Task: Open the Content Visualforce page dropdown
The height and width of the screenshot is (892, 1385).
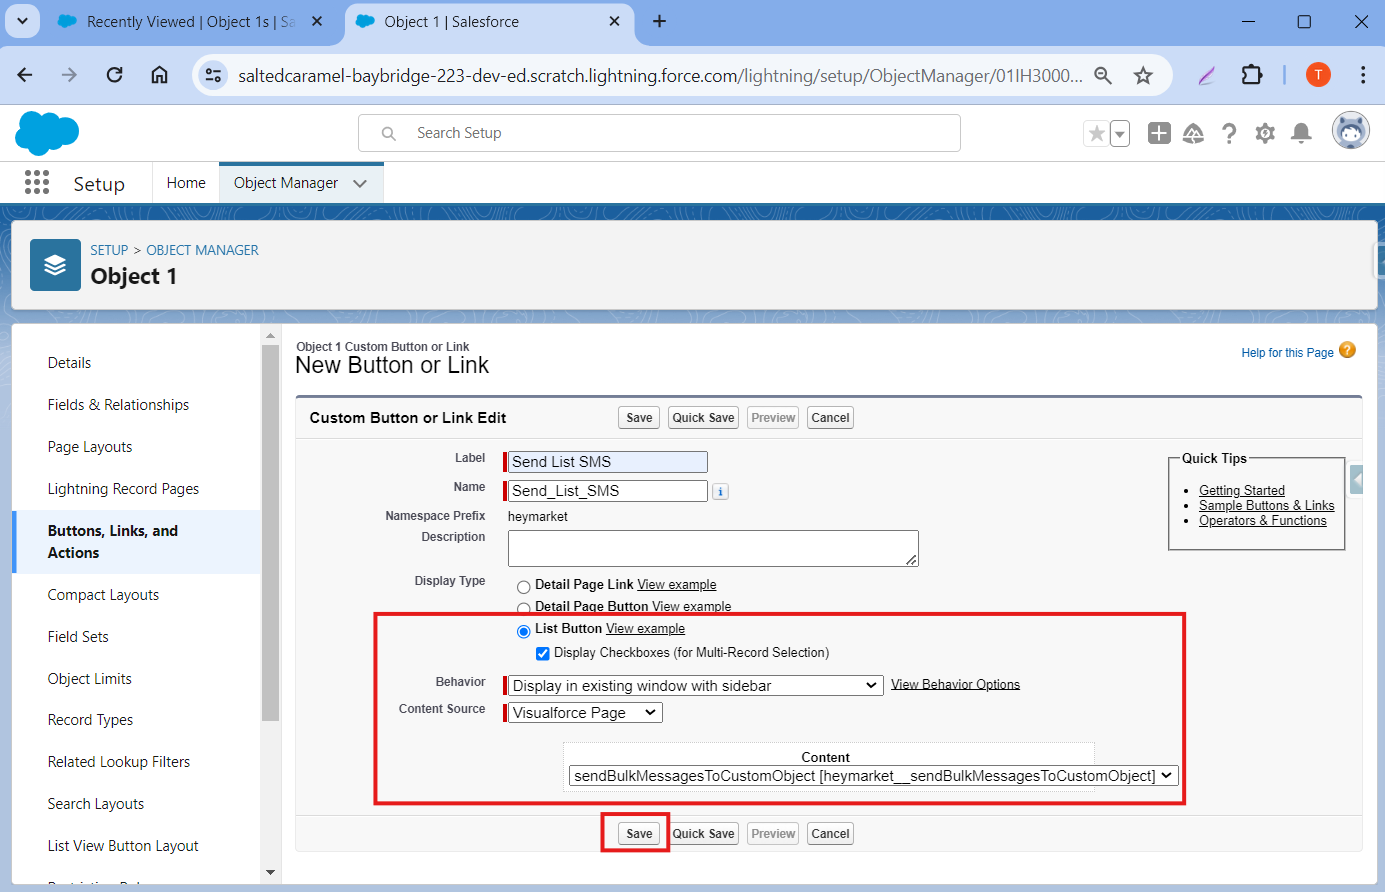Action: pyautogui.click(x=873, y=775)
